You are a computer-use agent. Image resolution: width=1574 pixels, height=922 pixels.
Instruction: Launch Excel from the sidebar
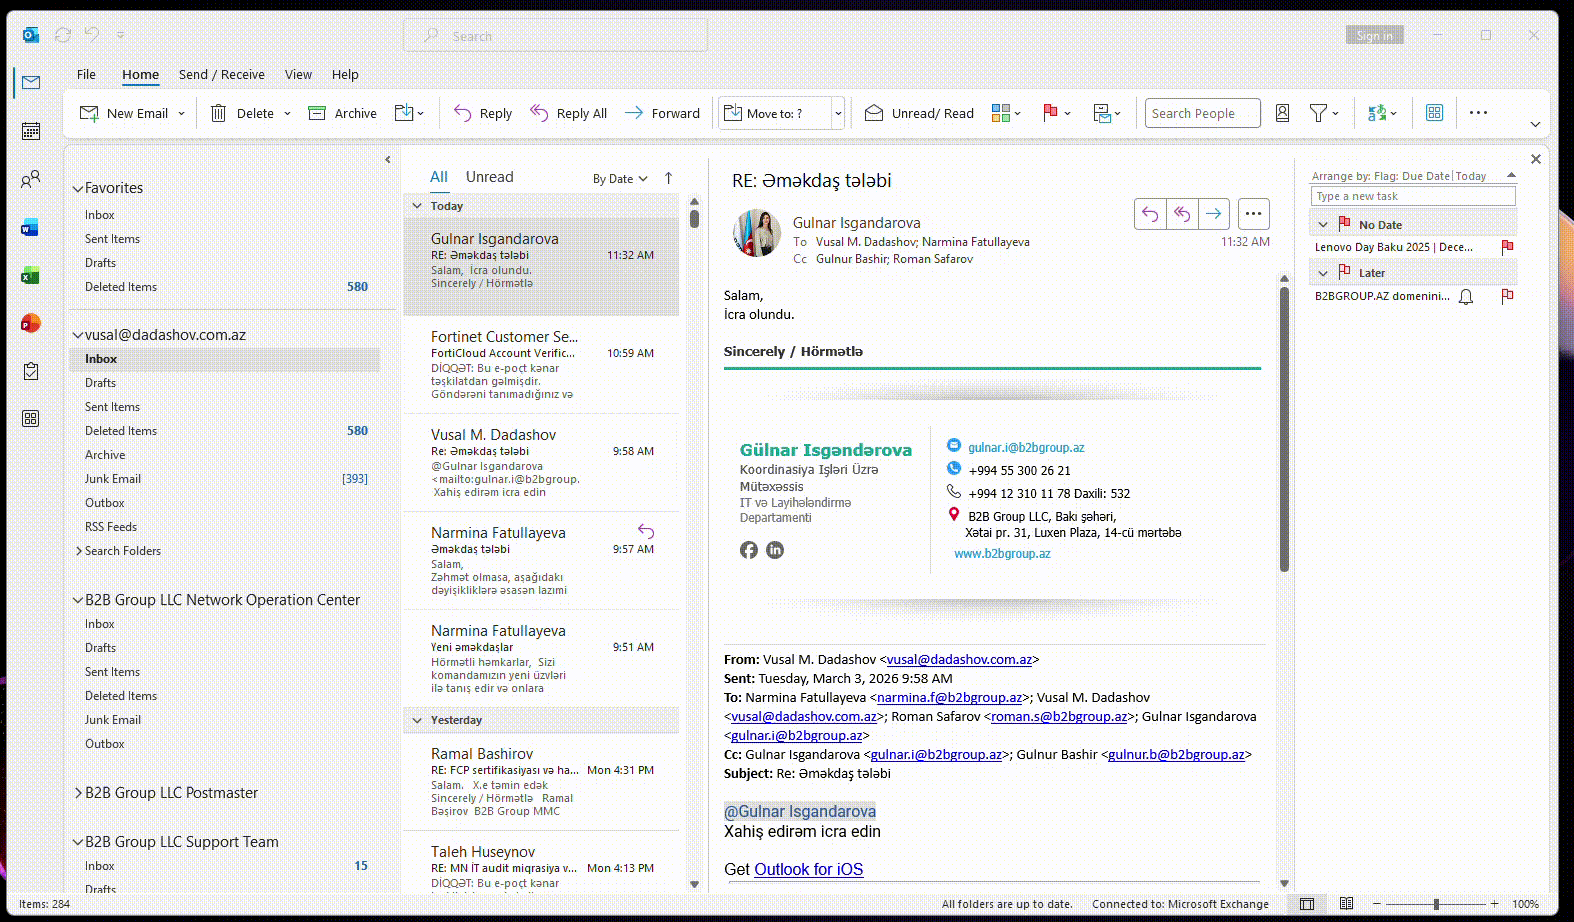[31, 275]
